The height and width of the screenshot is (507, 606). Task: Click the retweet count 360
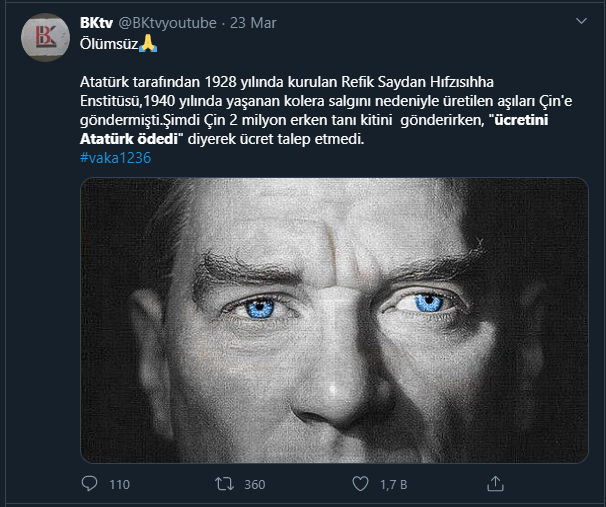[x=254, y=485]
